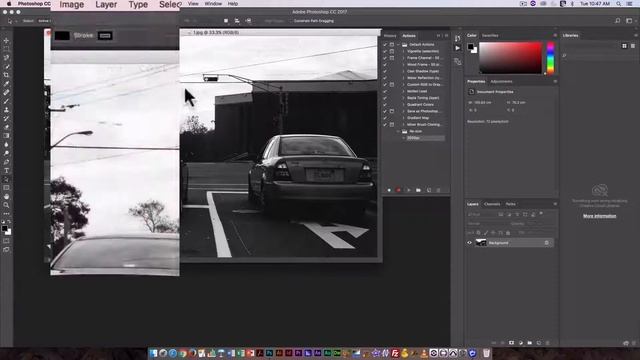Select the Zoom tool

coord(6,205)
